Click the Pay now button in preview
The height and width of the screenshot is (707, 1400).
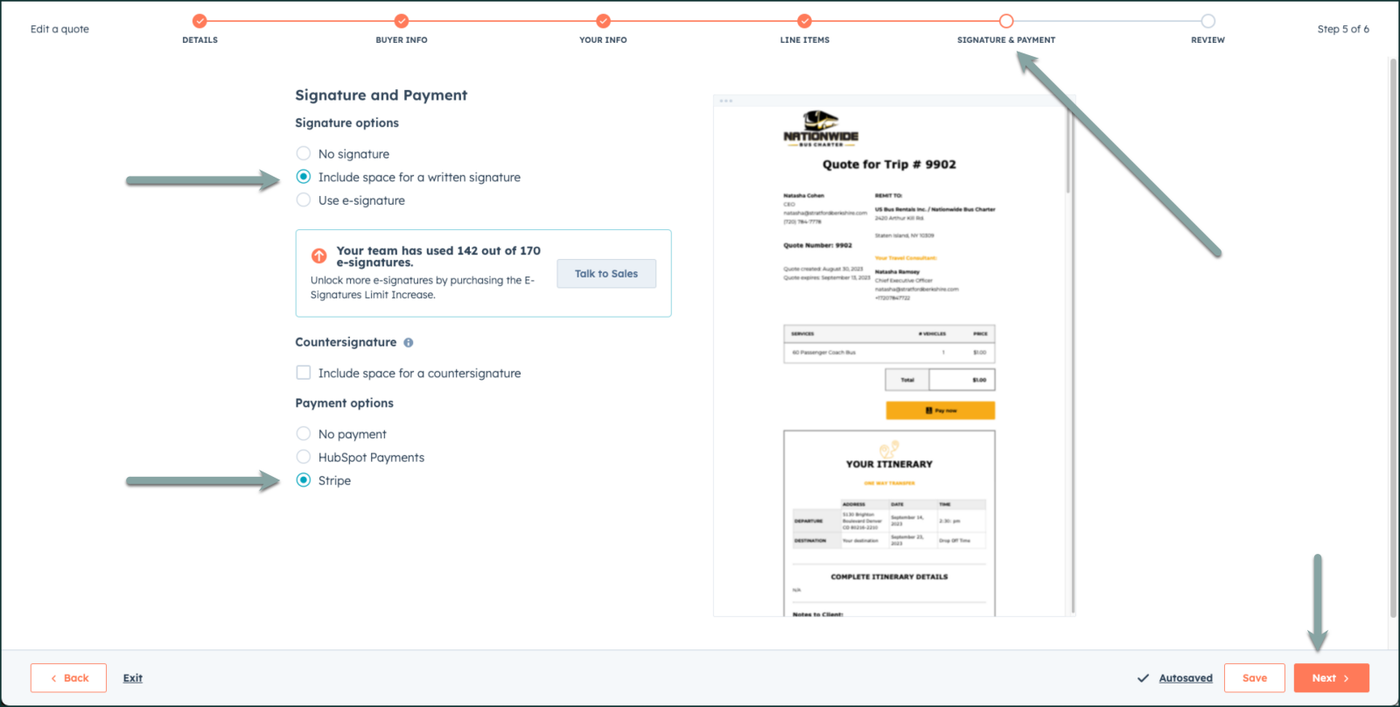(x=940, y=410)
